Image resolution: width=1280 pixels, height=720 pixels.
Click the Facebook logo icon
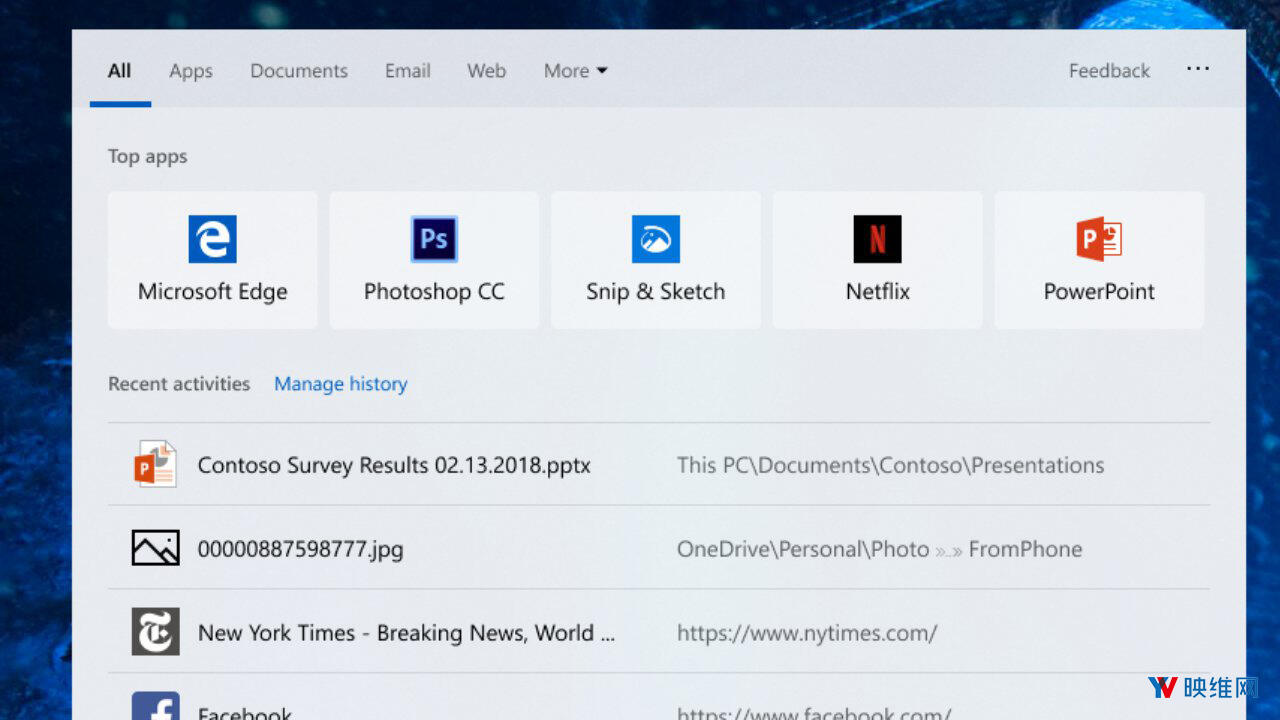(x=155, y=706)
